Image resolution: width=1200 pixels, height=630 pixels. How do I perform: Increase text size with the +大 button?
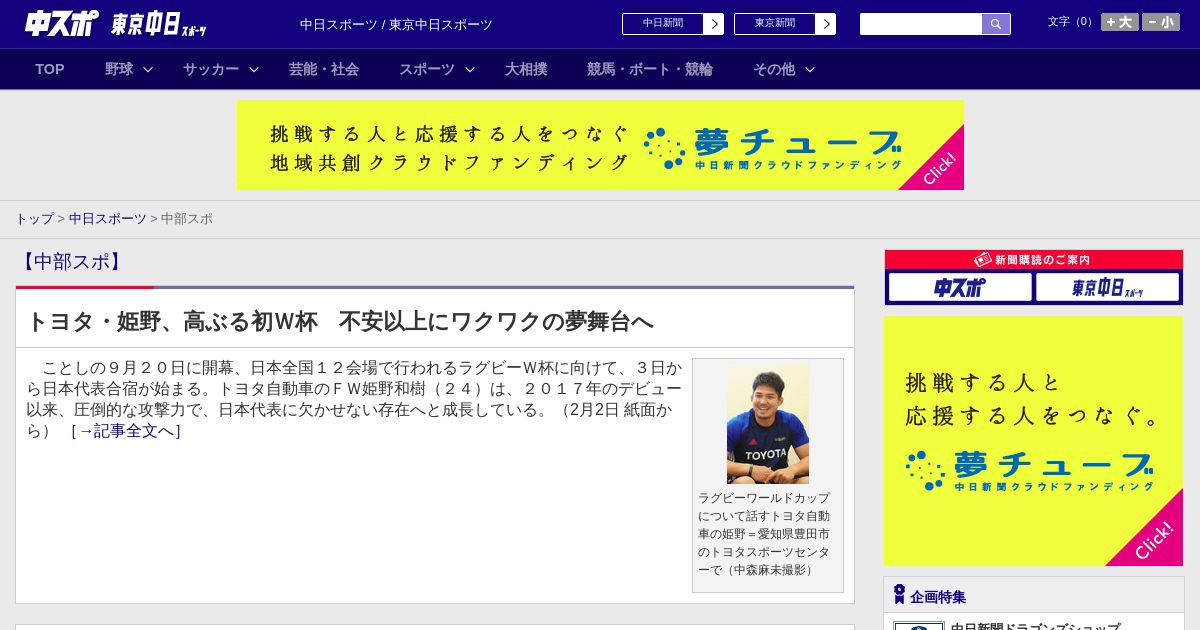tap(1120, 22)
